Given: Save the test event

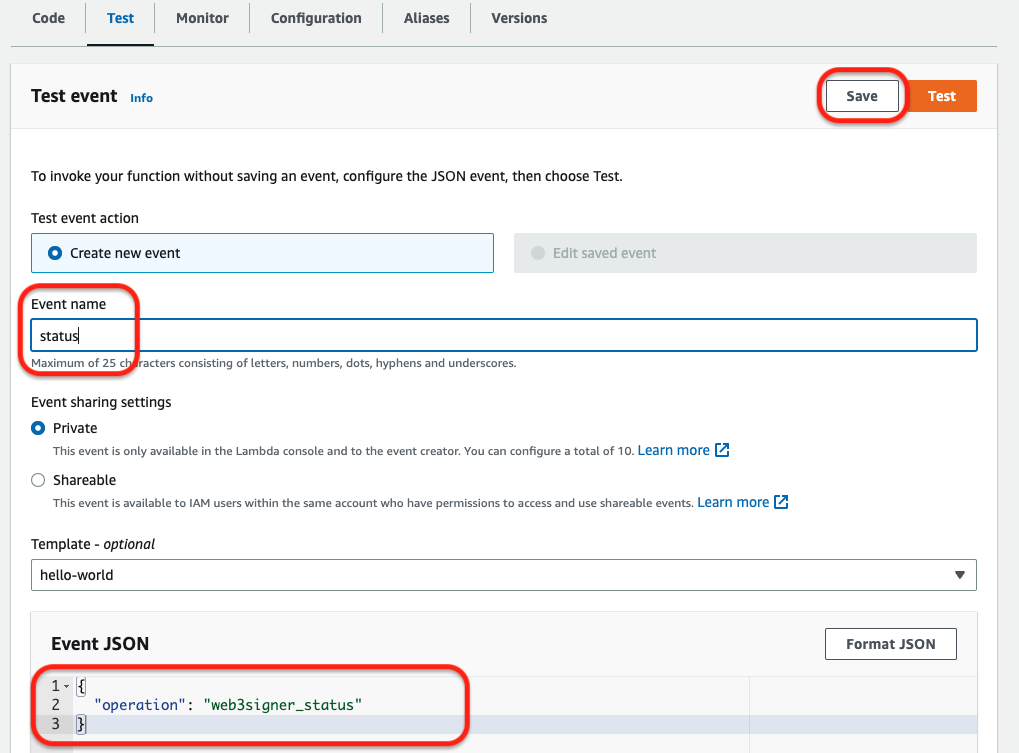Looking at the screenshot, I should pyautogui.click(x=862, y=96).
